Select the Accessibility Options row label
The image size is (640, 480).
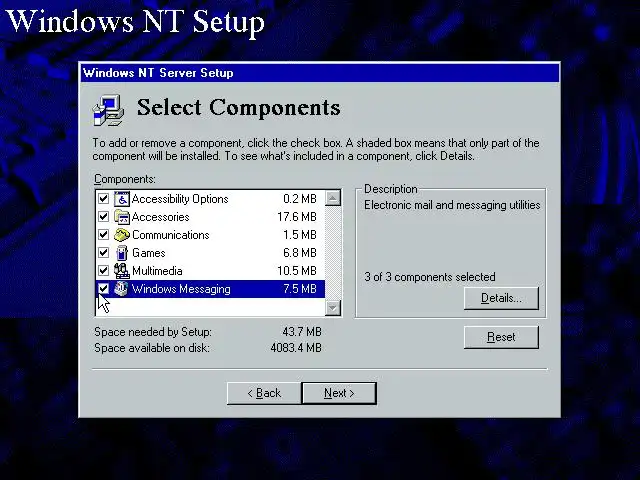(180, 199)
